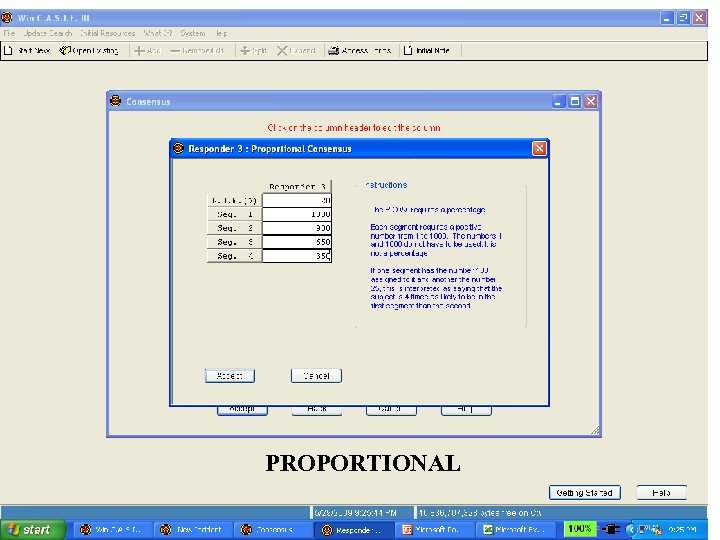Click the Seg. 3 row header
This screenshot has height=540, width=720.
tap(235, 242)
